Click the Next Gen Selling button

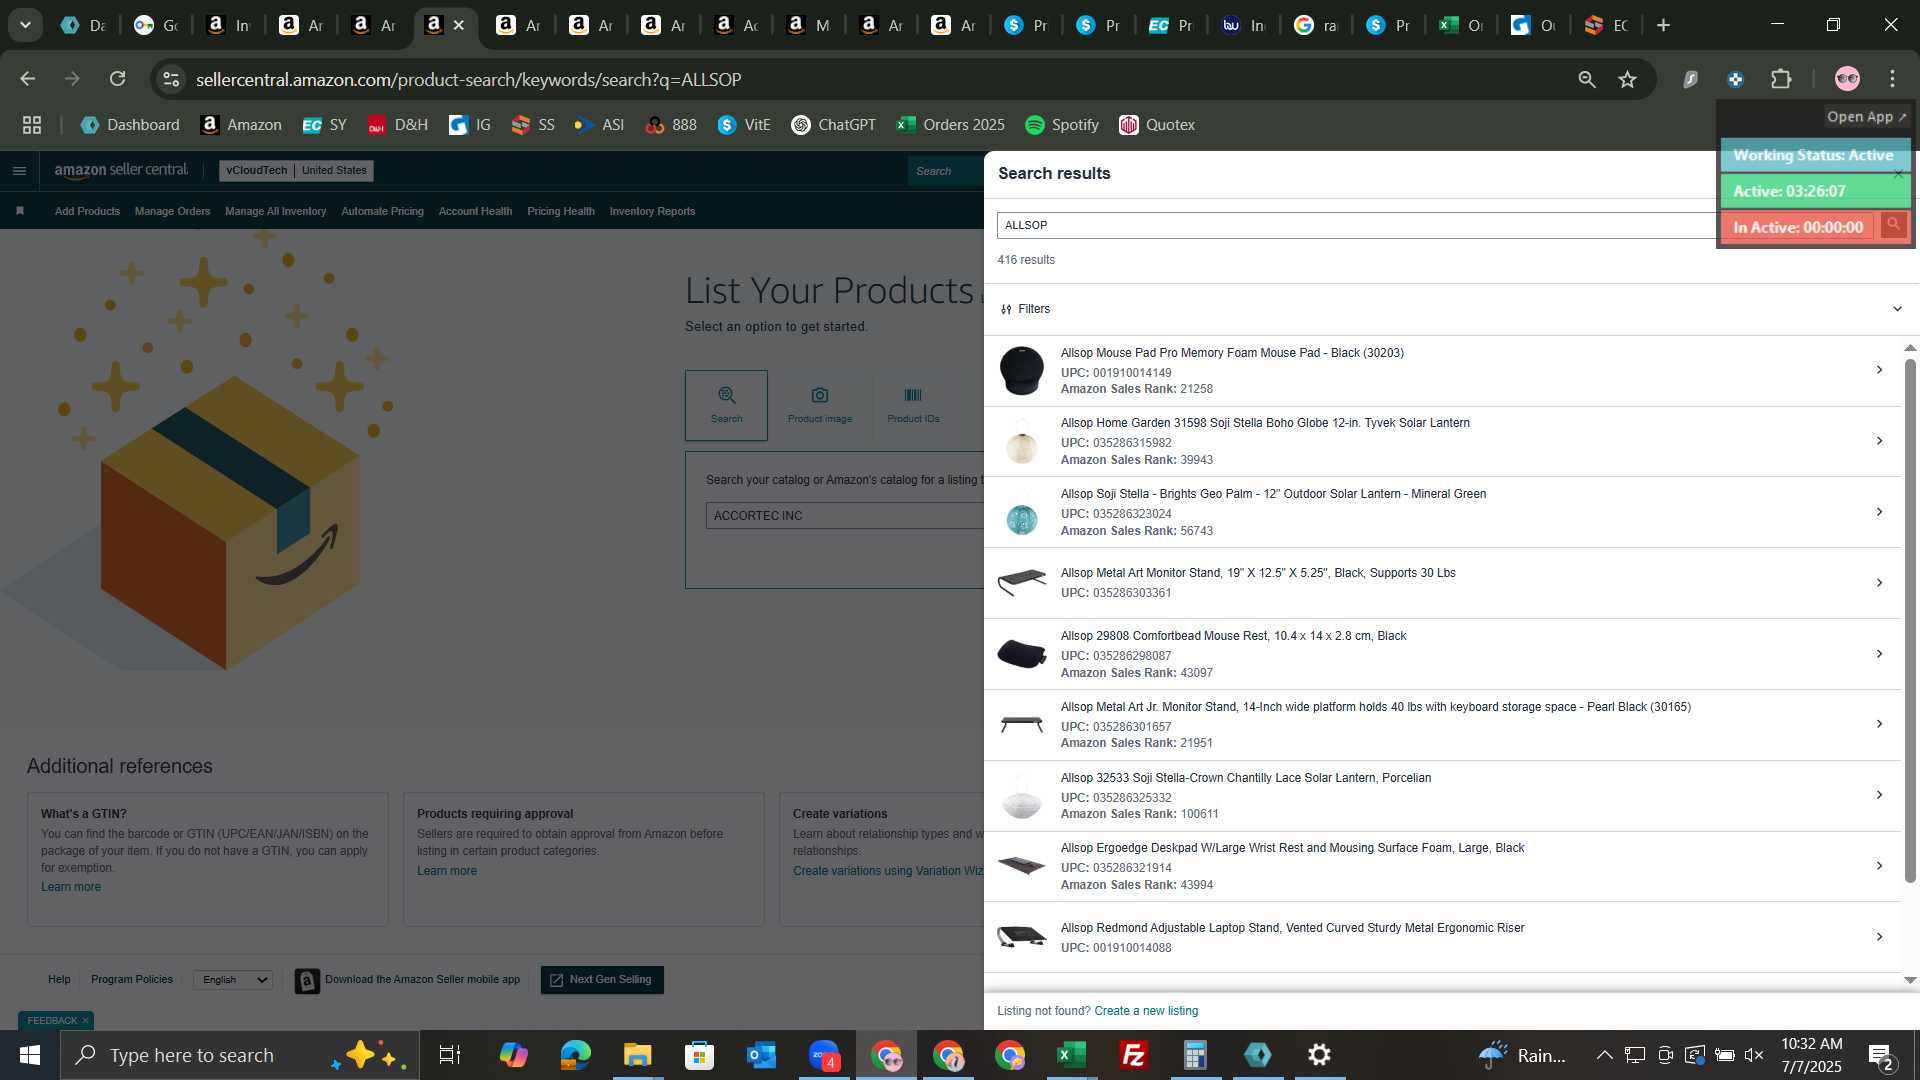602,980
